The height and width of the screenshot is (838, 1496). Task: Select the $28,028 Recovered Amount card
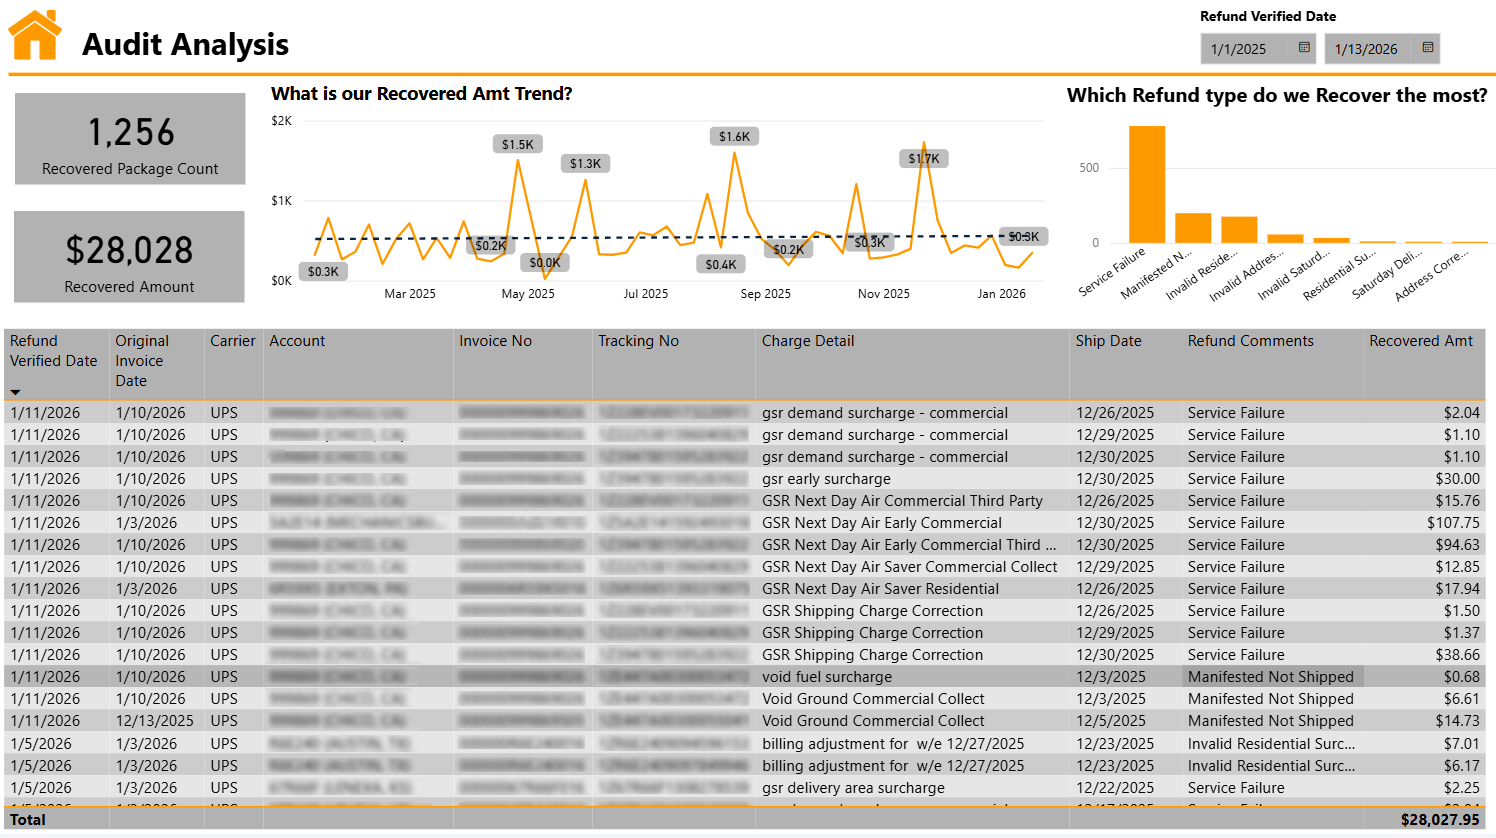coord(129,257)
